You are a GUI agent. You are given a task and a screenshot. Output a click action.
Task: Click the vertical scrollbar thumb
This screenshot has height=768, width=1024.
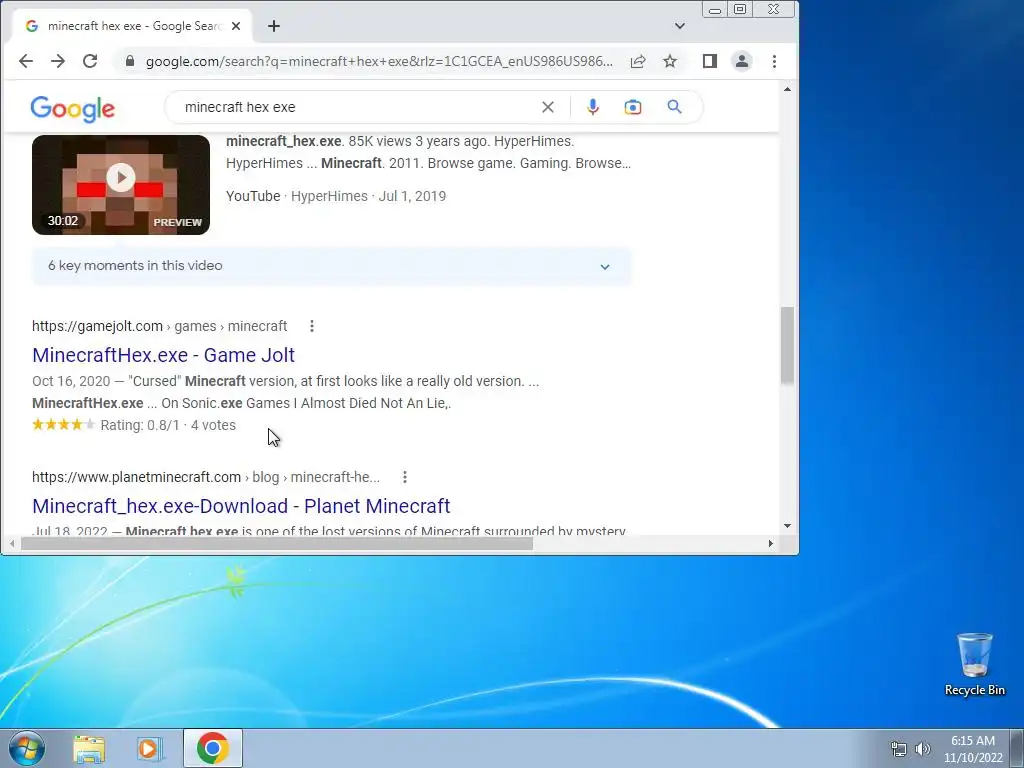click(787, 345)
